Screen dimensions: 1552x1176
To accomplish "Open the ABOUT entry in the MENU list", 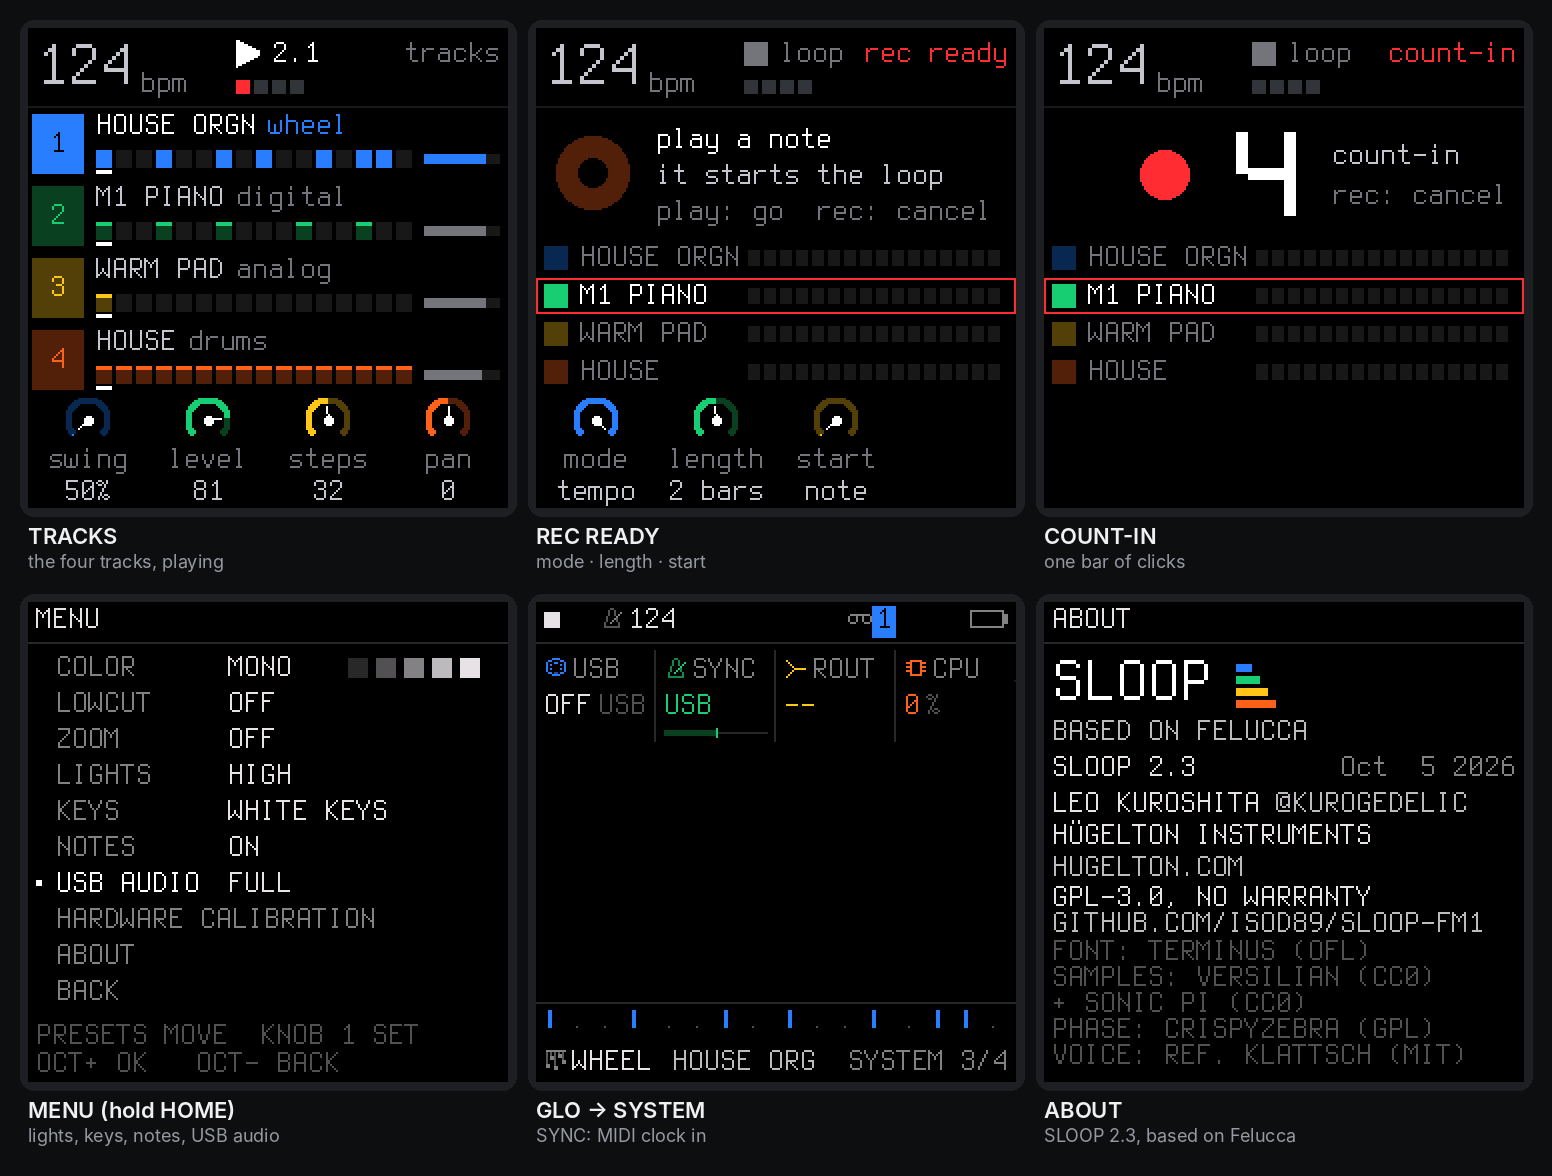I will tap(95, 954).
